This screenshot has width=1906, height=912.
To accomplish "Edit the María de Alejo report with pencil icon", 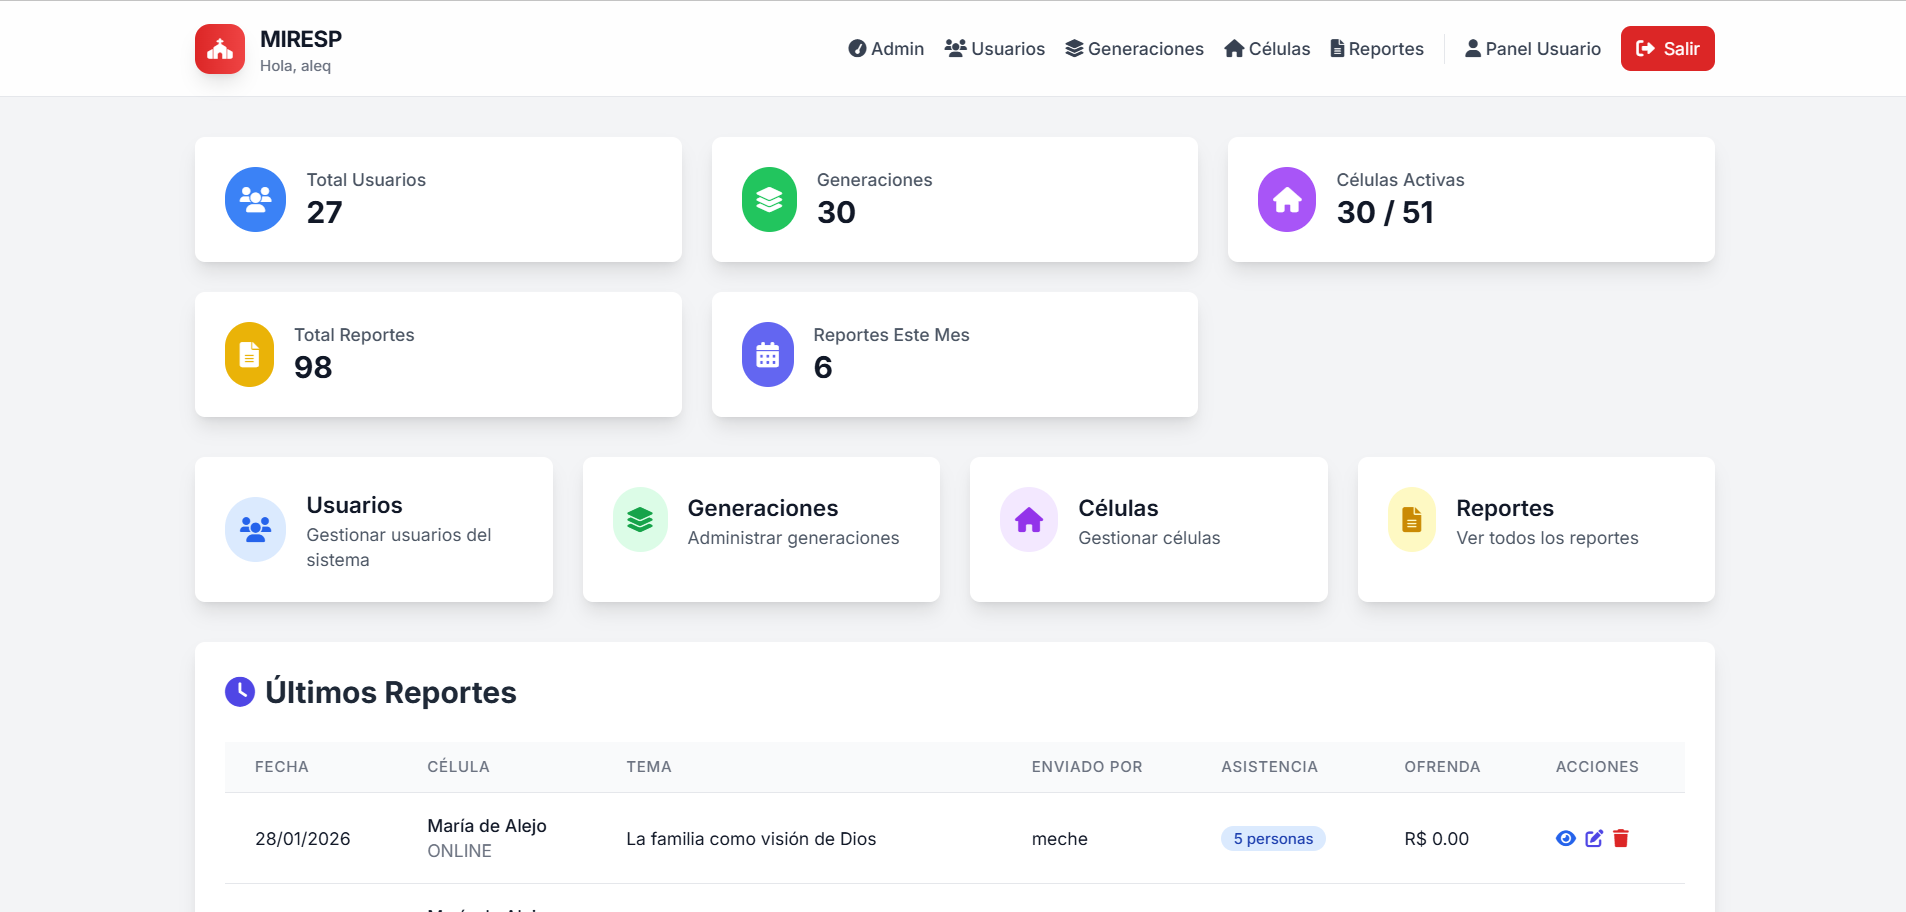I will click(1593, 839).
